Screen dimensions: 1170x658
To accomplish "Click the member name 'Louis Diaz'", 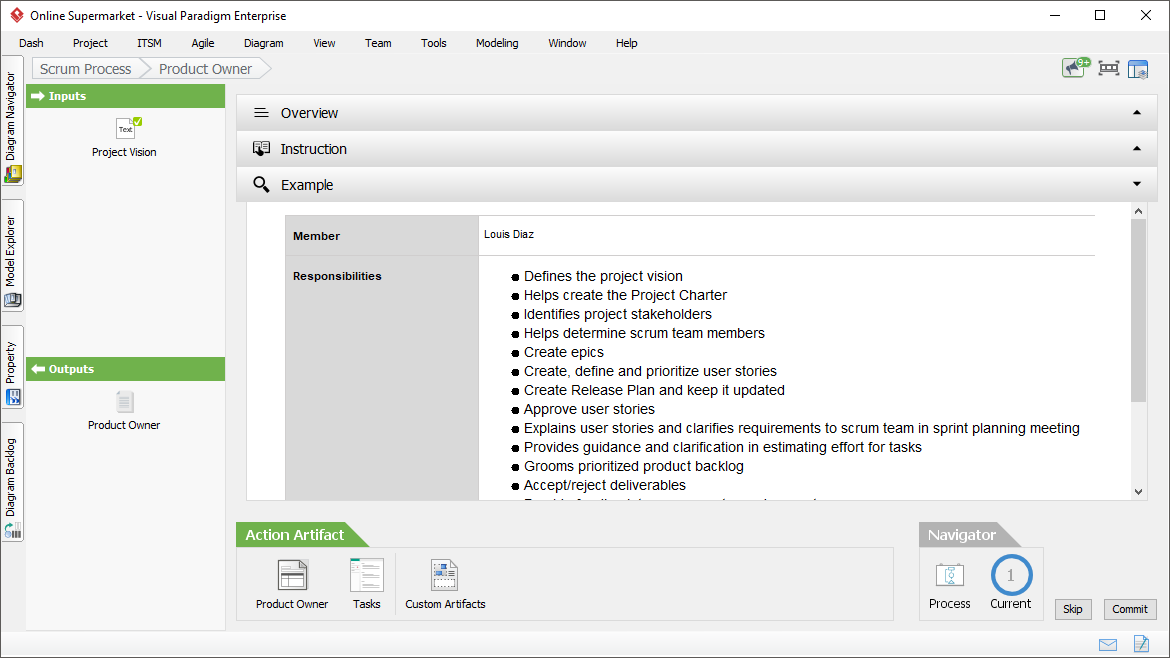I will point(509,234).
